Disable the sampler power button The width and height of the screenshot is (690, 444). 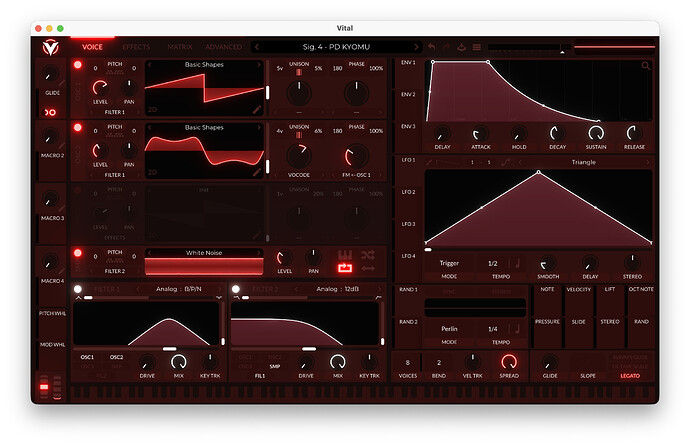click(x=78, y=253)
